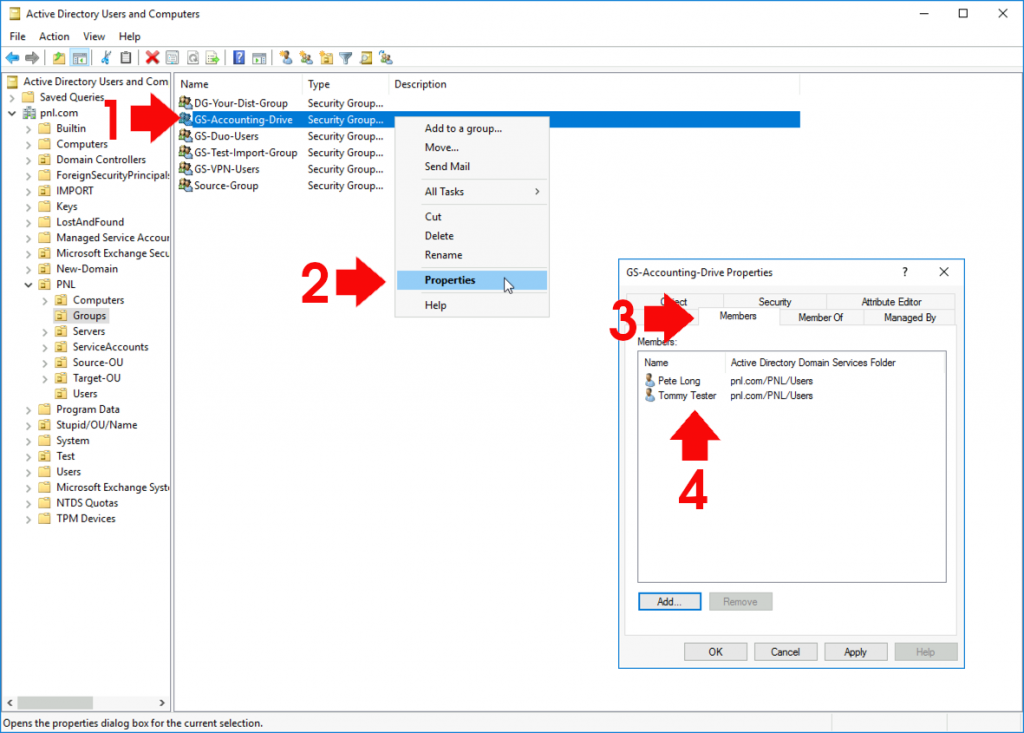Switch to the Member Of tab

tap(820, 317)
